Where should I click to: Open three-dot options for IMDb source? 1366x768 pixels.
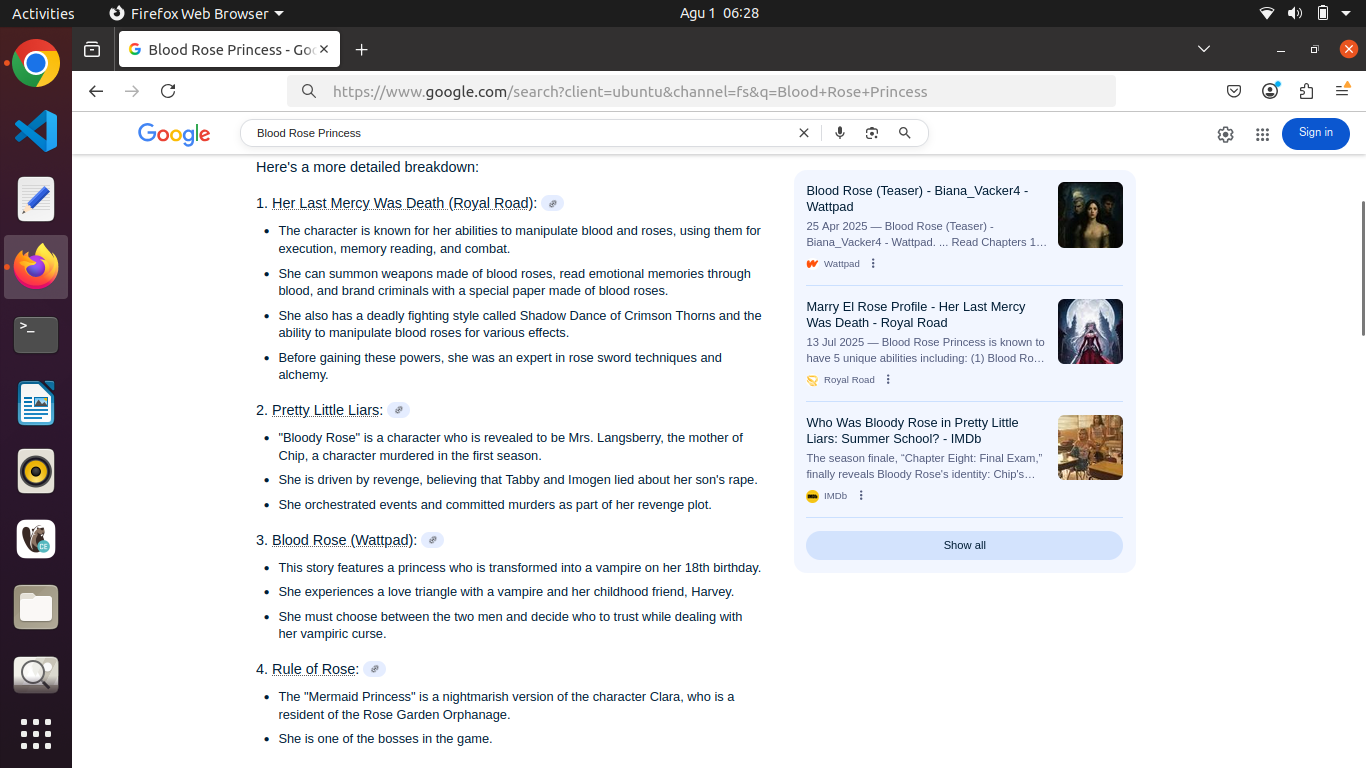pyautogui.click(x=861, y=496)
